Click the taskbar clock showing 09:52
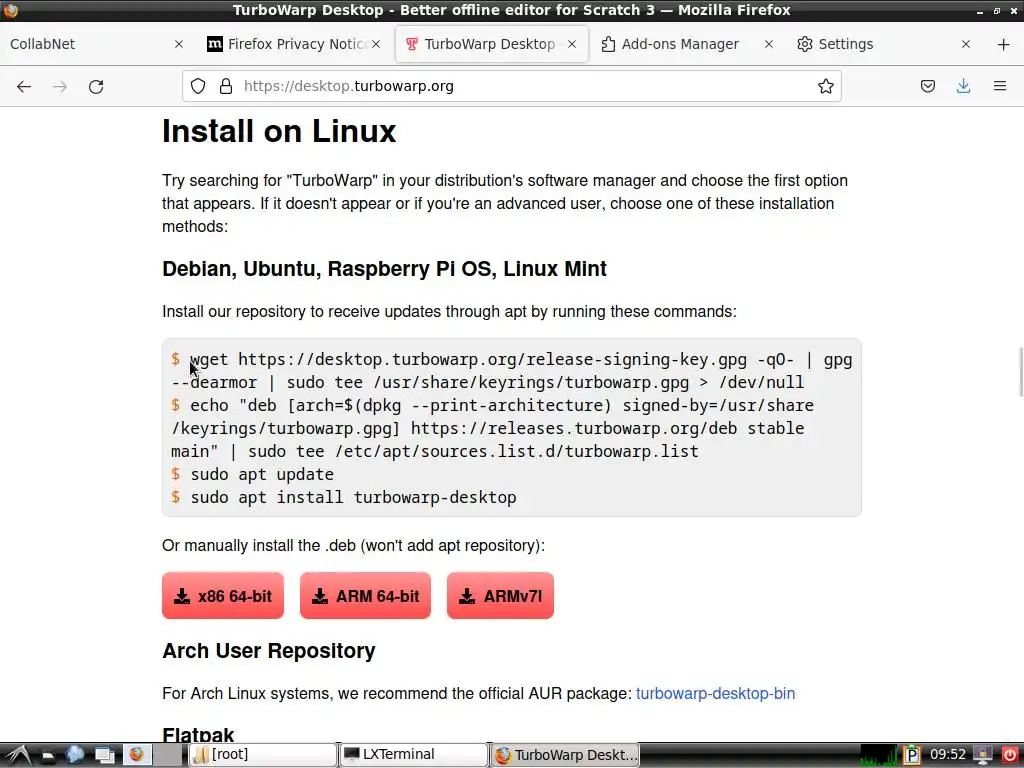 tap(948, 755)
